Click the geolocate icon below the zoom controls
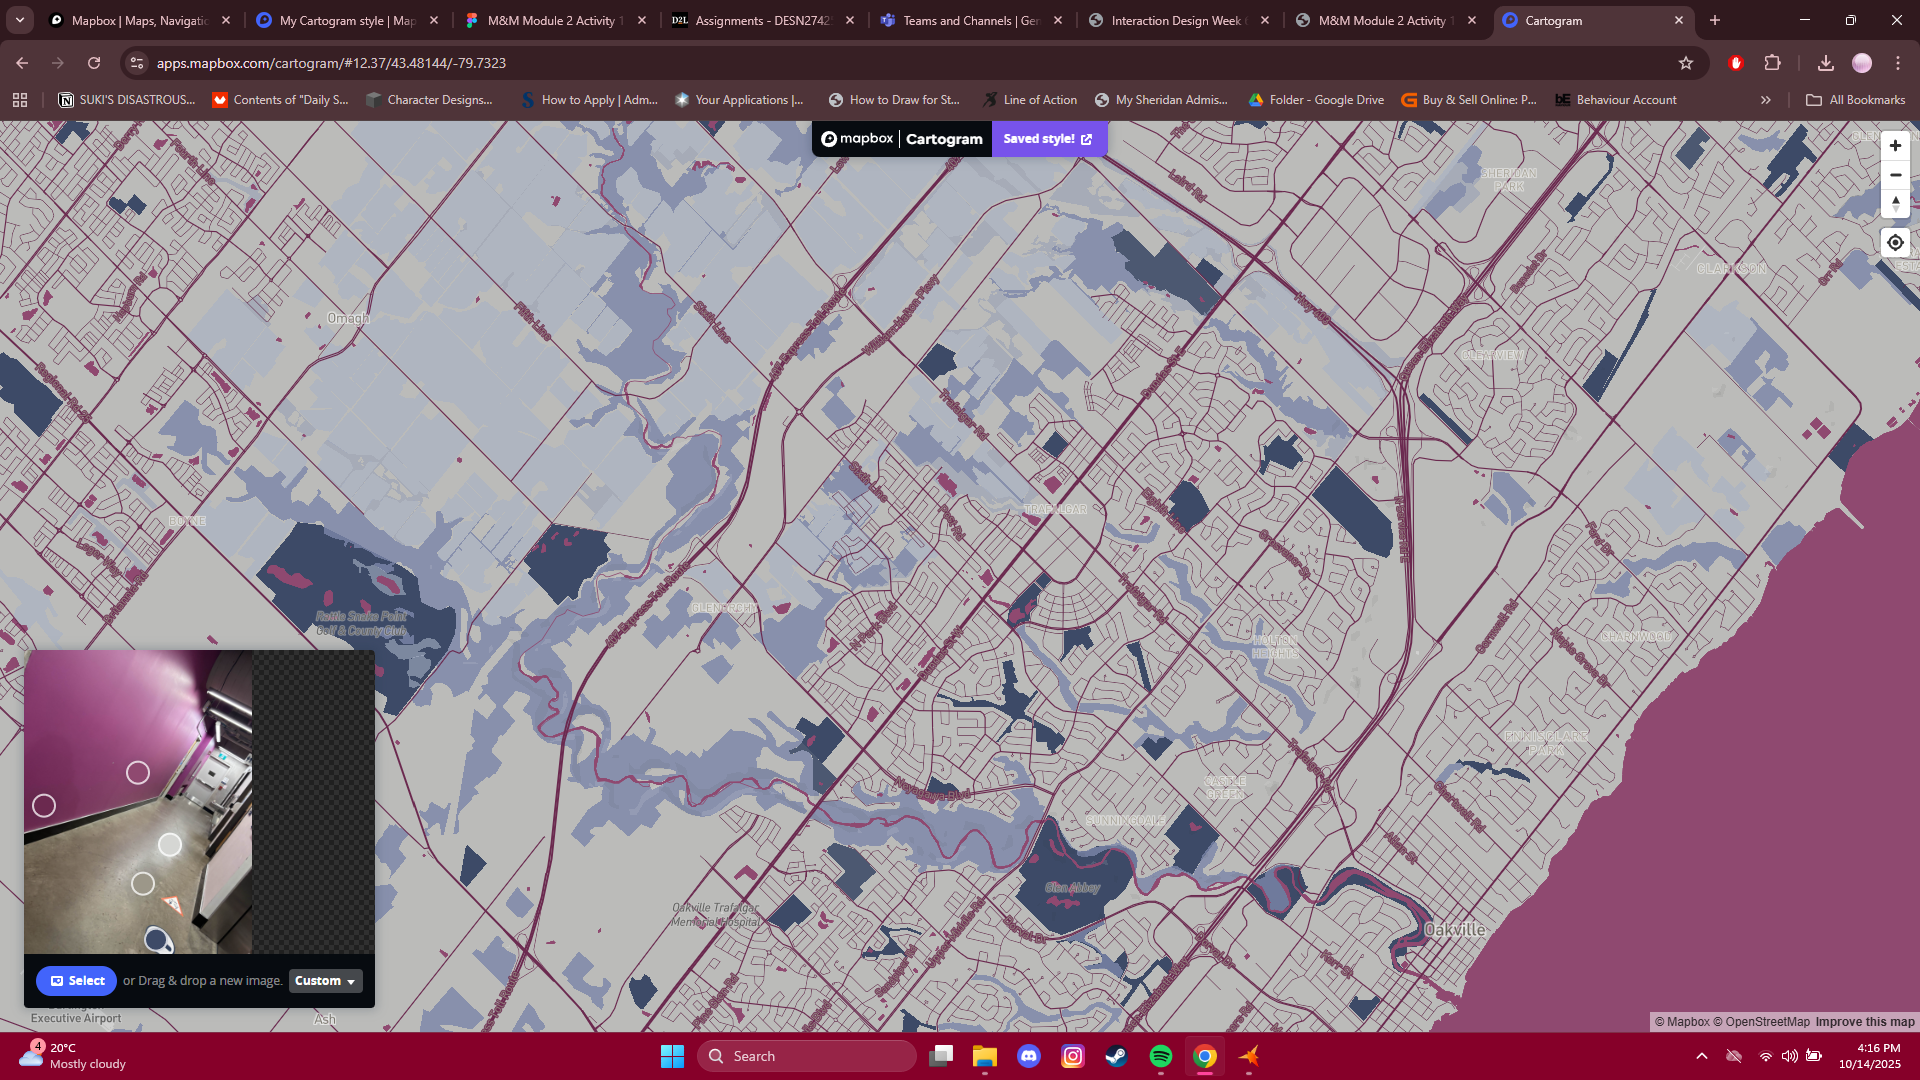Image resolution: width=1920 pixels, height=1080 pixels. pos(1895,242)
